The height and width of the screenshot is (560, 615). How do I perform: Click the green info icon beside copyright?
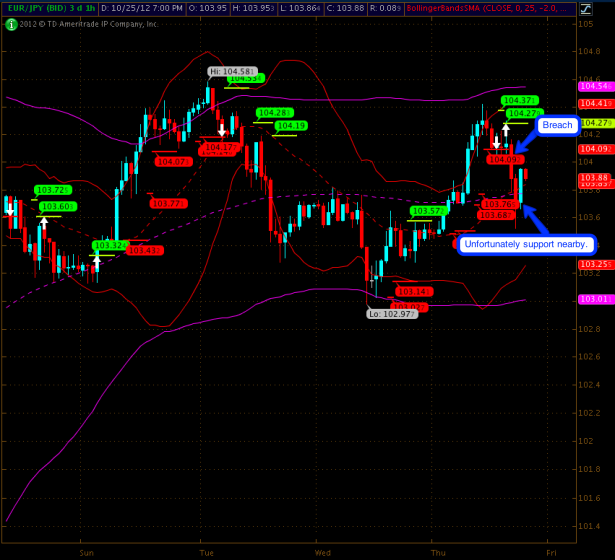point(10,23)
